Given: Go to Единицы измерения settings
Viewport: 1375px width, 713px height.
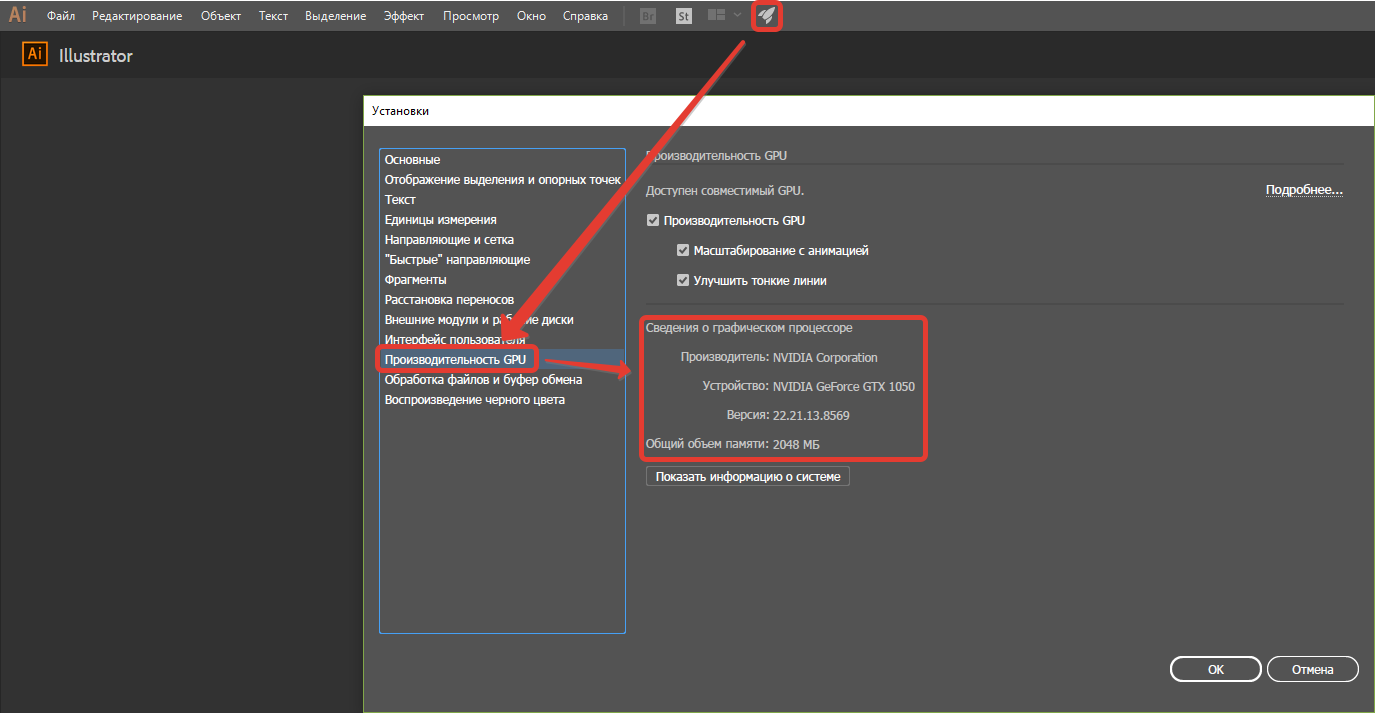Looking at the screenshot, I should [x=502, y=220].
